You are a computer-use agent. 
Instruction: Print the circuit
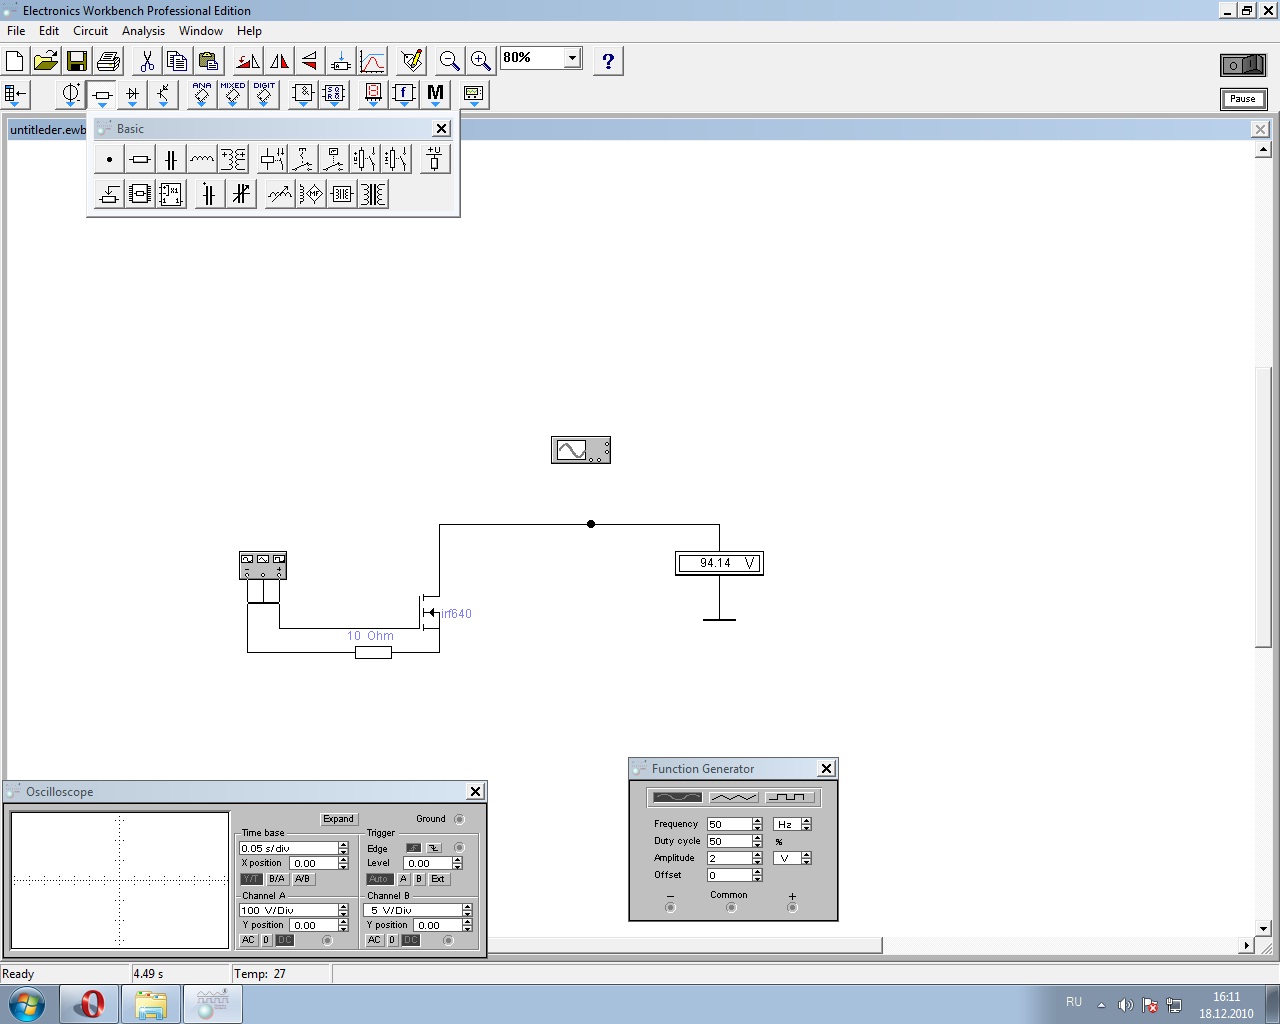point(108,61)
